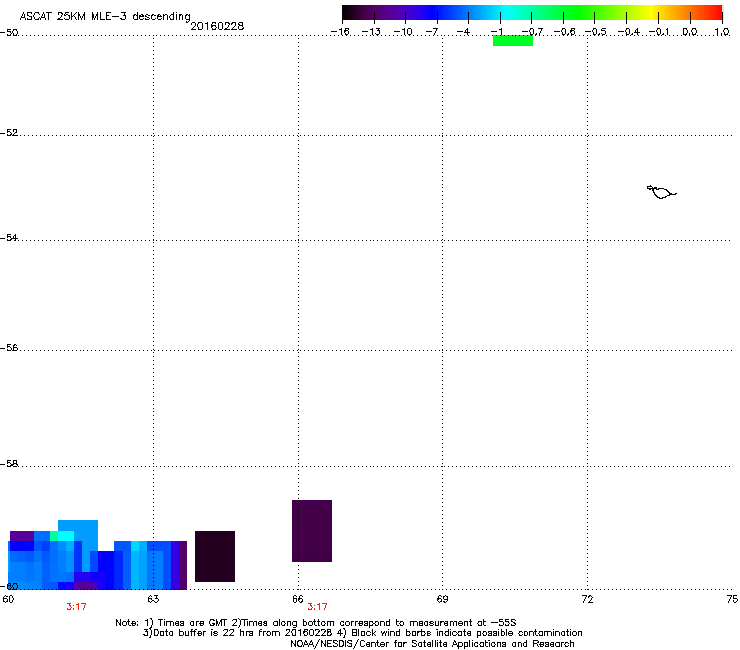The image size is (740, 650).
Task: Click the red 3:17 label beside longitude 66
Action: [x=317, y=607]
